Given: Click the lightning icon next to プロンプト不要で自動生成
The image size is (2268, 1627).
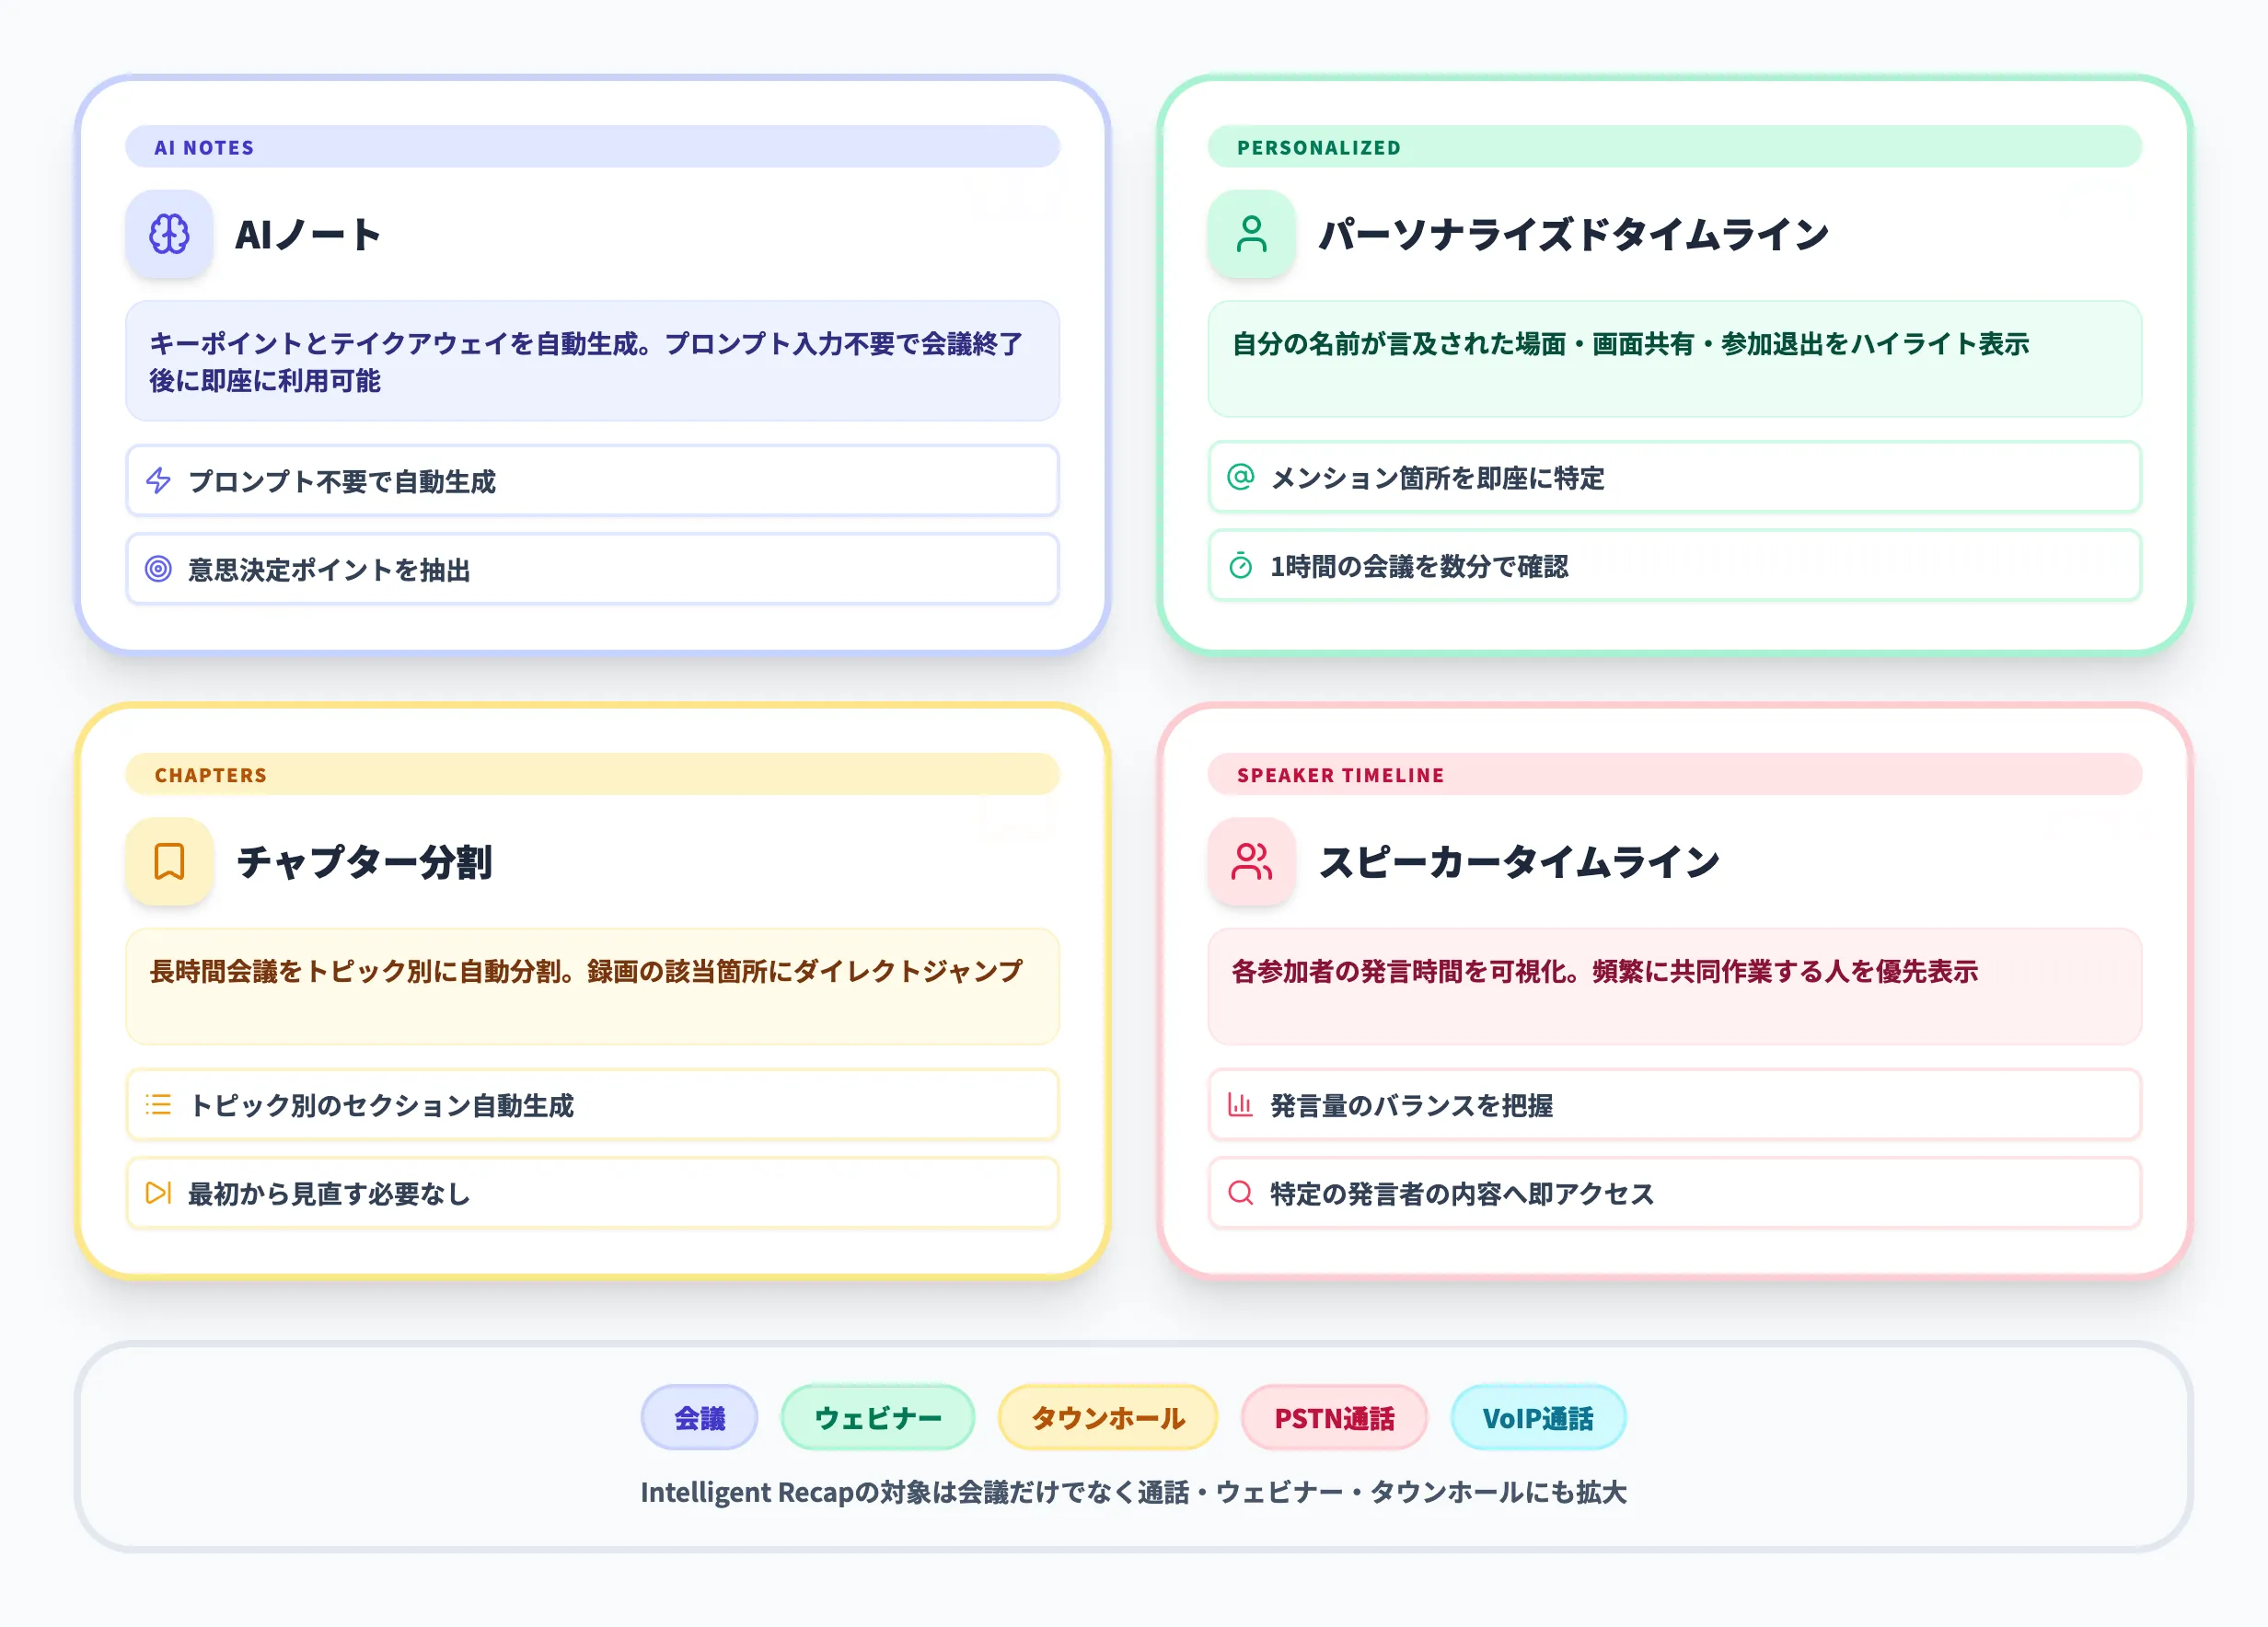Looking at the screenshot, I should click(x=158, y=481).
